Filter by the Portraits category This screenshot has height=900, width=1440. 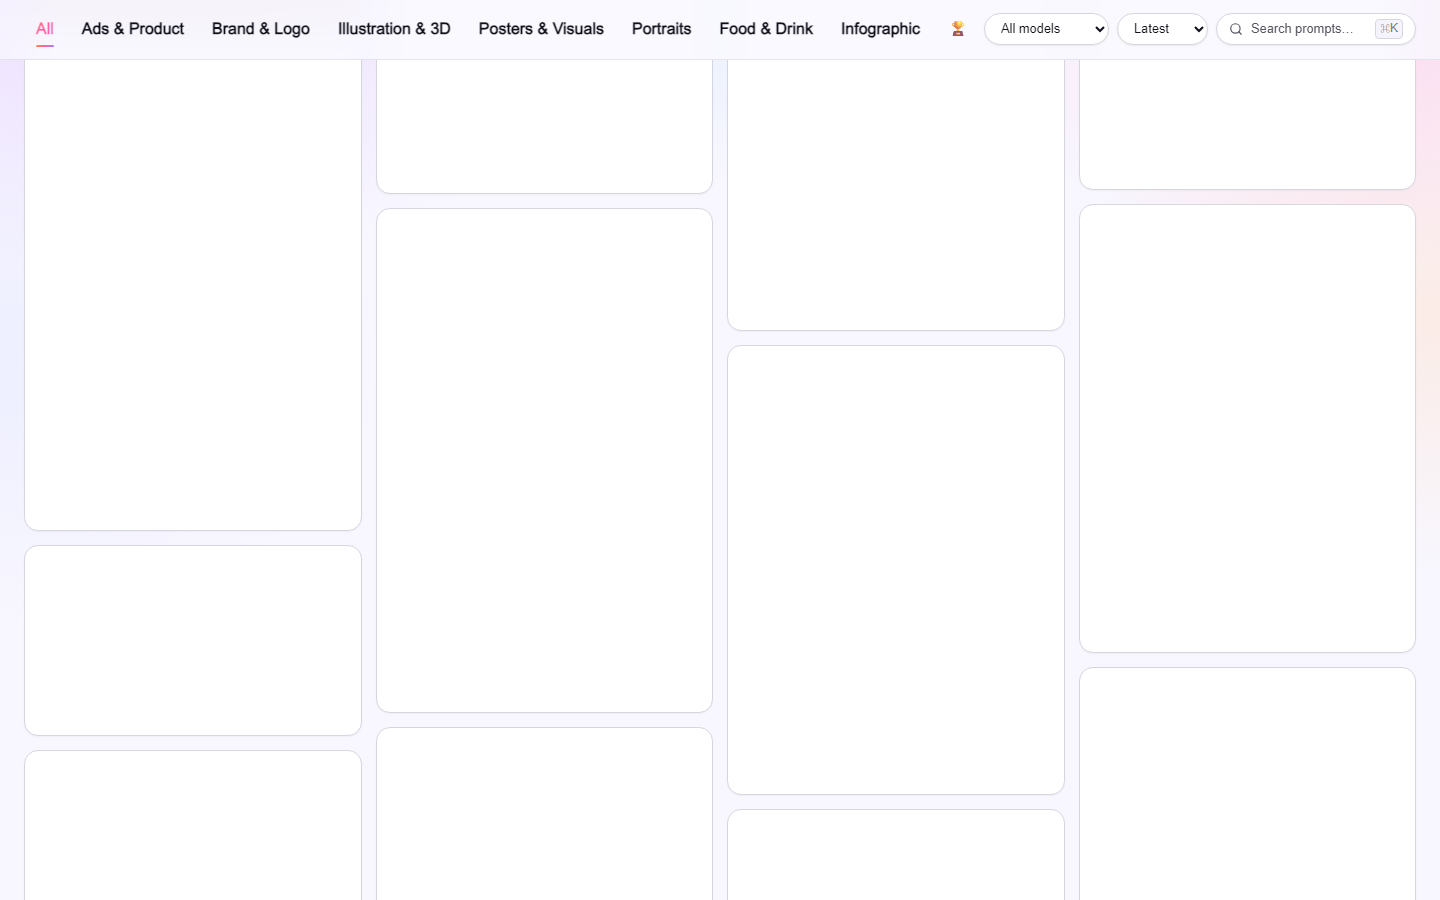tap(662, 29)
